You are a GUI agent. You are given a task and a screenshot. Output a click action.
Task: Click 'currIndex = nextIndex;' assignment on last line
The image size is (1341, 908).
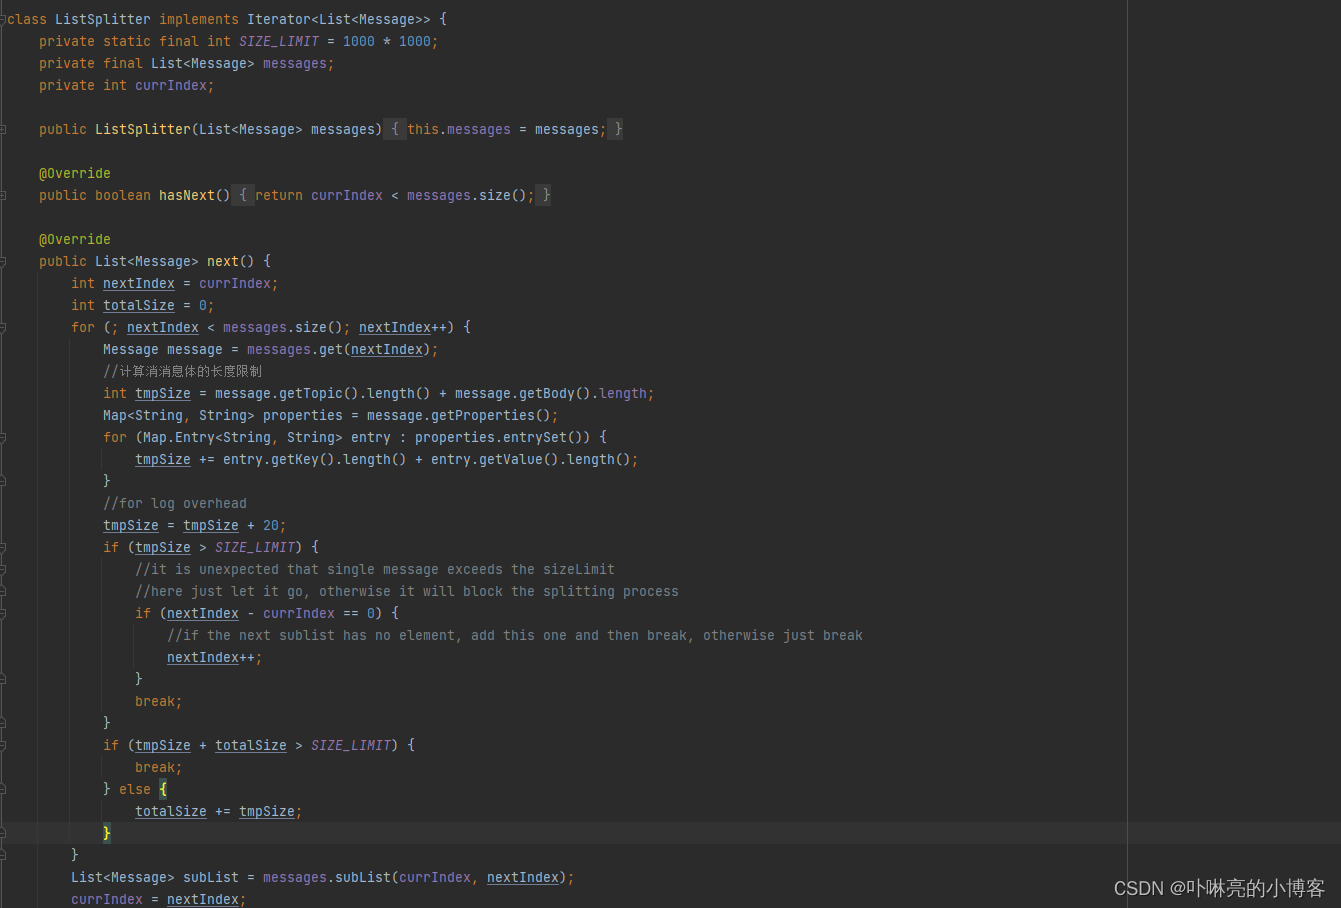coord(159,899)
